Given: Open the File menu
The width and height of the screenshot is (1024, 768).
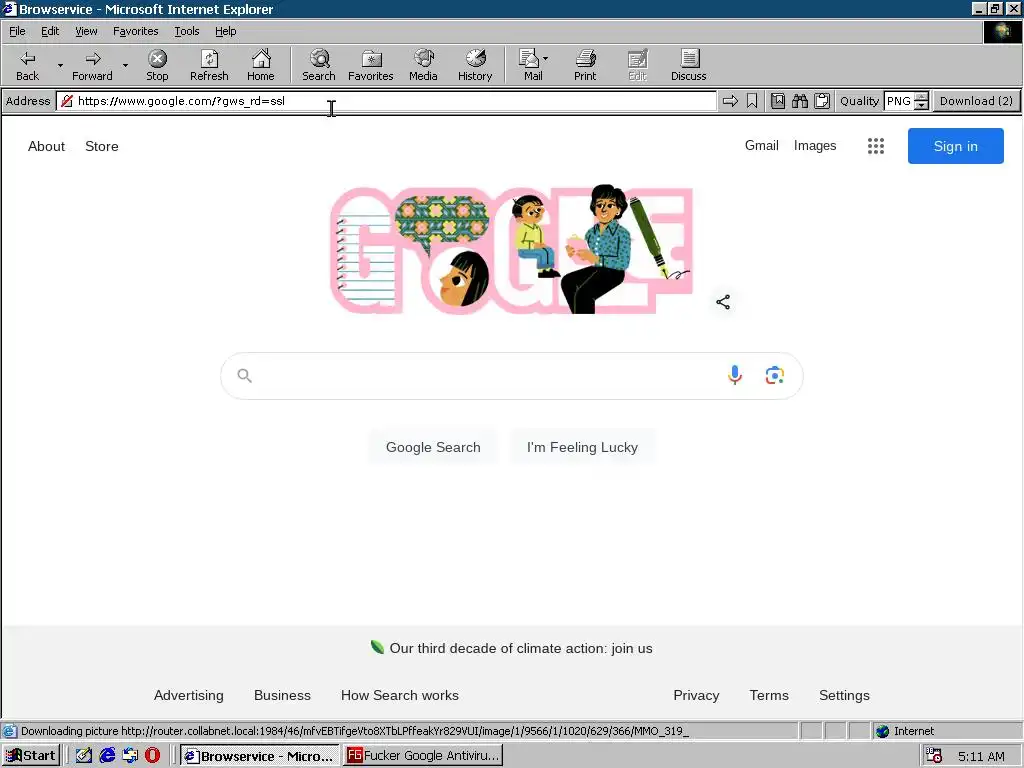Looking at the screenshot, I should [17, 31].
